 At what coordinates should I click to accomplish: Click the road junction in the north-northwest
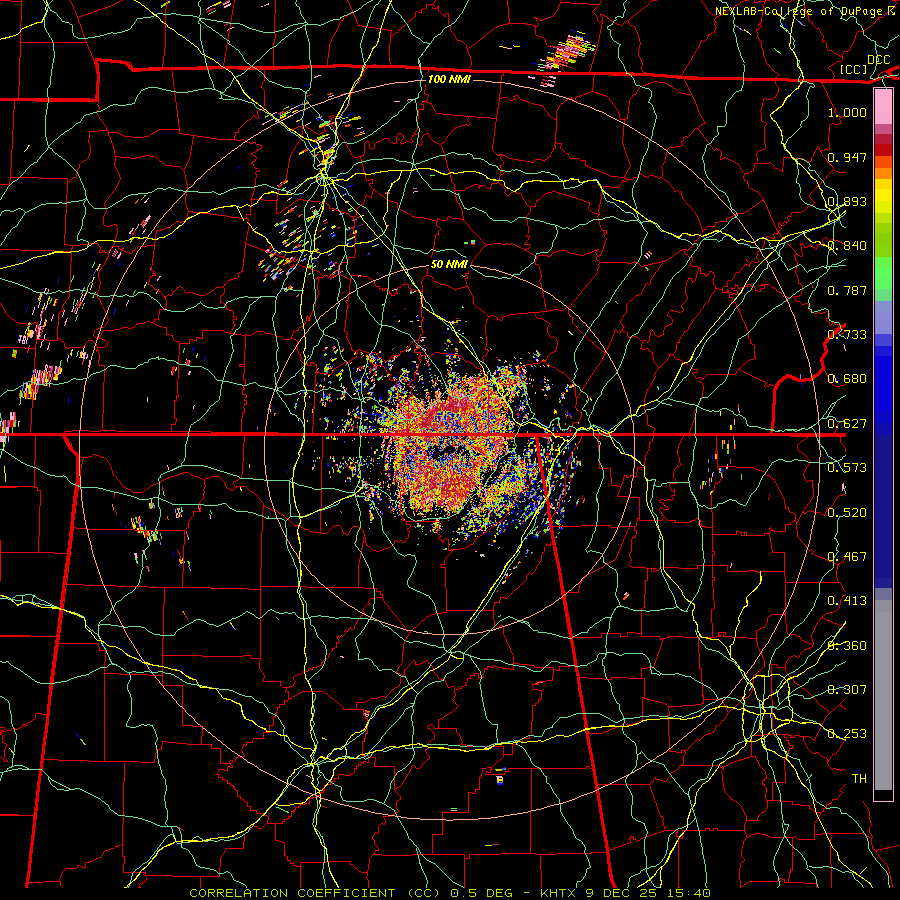click(x=324, y=178)
